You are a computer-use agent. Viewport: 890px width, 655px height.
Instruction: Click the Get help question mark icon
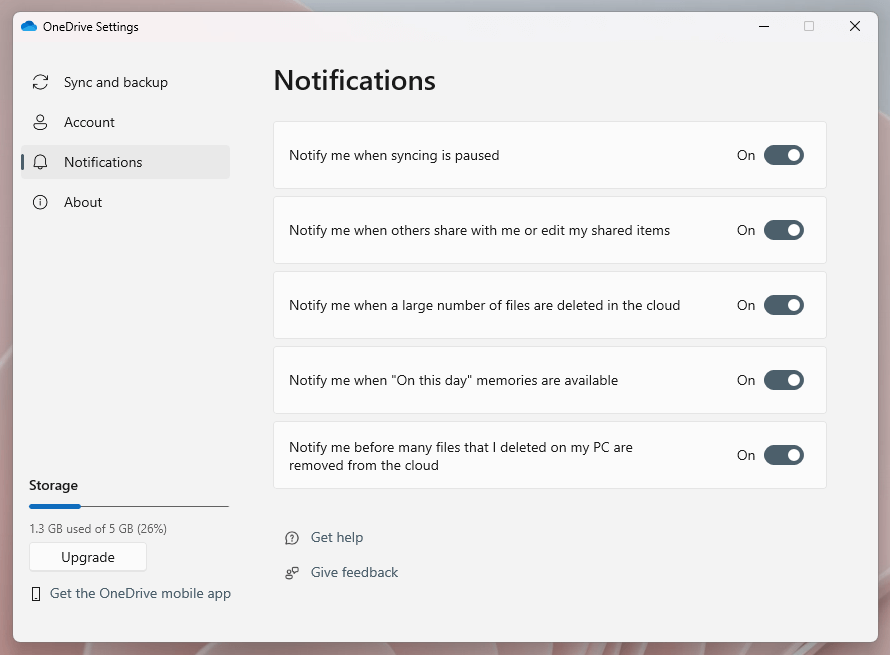click(x=292, y=538)
